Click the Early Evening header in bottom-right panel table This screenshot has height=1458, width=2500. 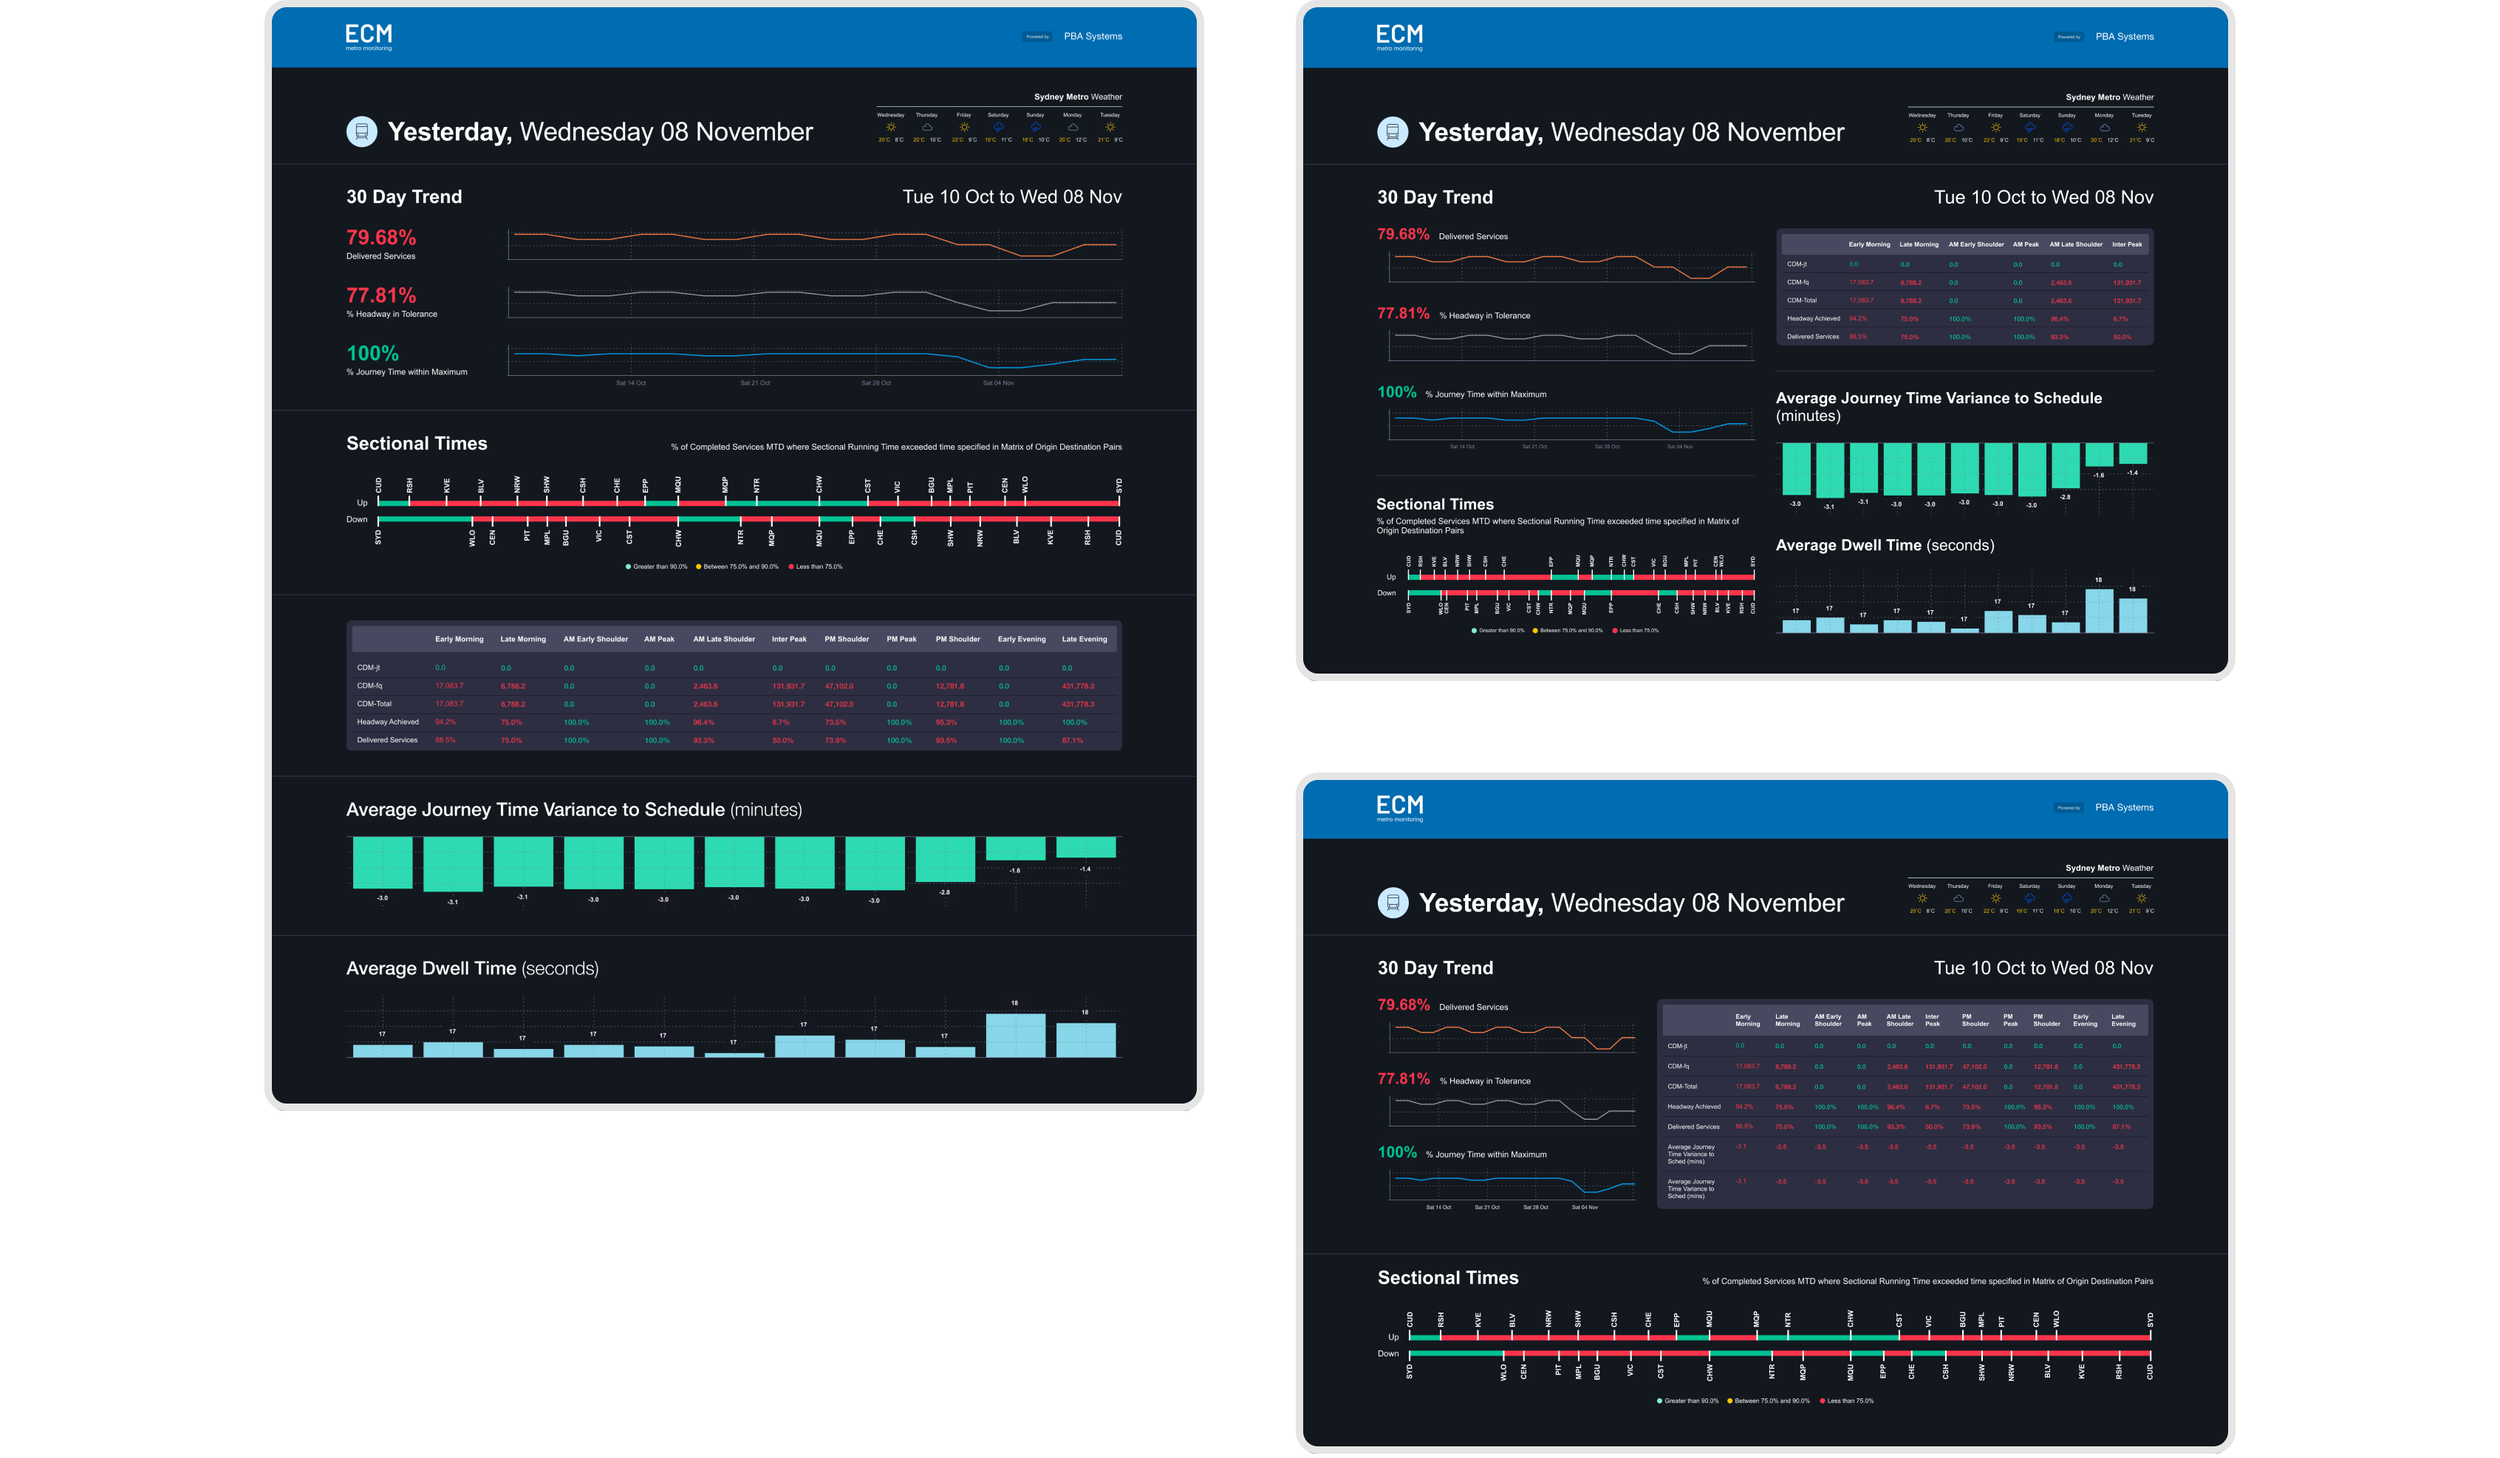[2084, 1019]
